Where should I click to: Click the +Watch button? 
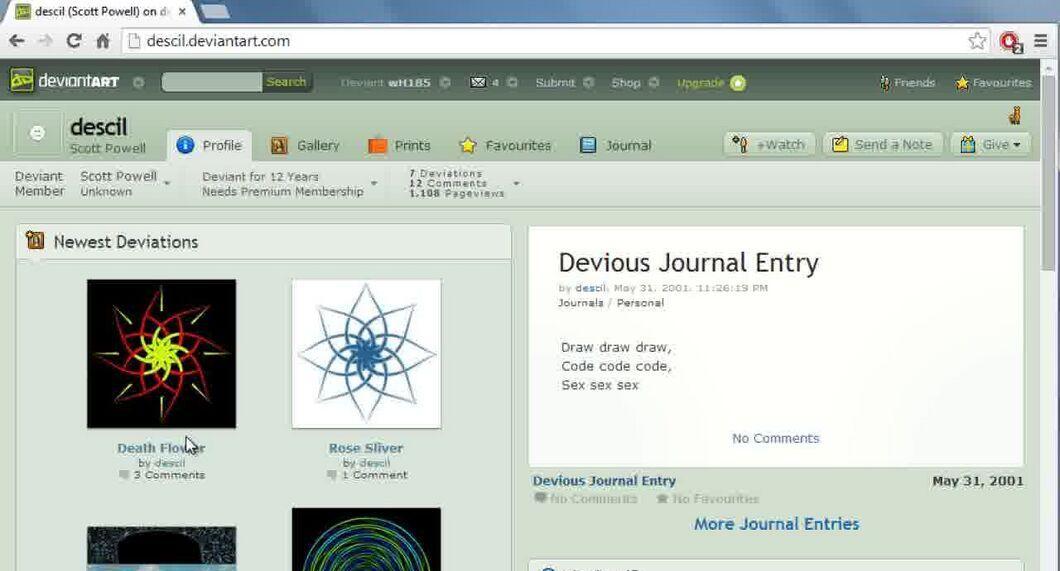point(769,145)
